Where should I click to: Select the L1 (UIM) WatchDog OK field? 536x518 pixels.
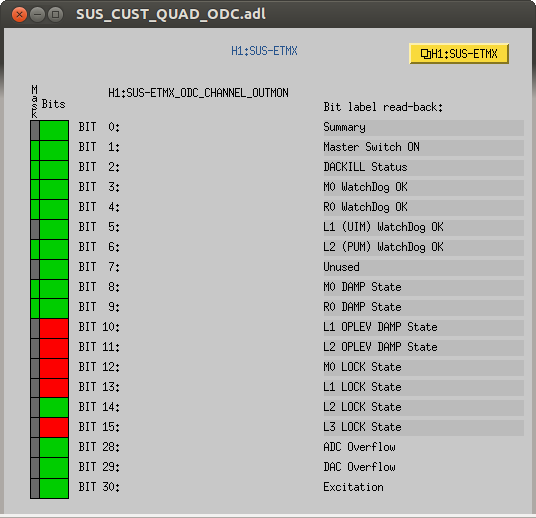pyautogui.click(x=423, y=227)
